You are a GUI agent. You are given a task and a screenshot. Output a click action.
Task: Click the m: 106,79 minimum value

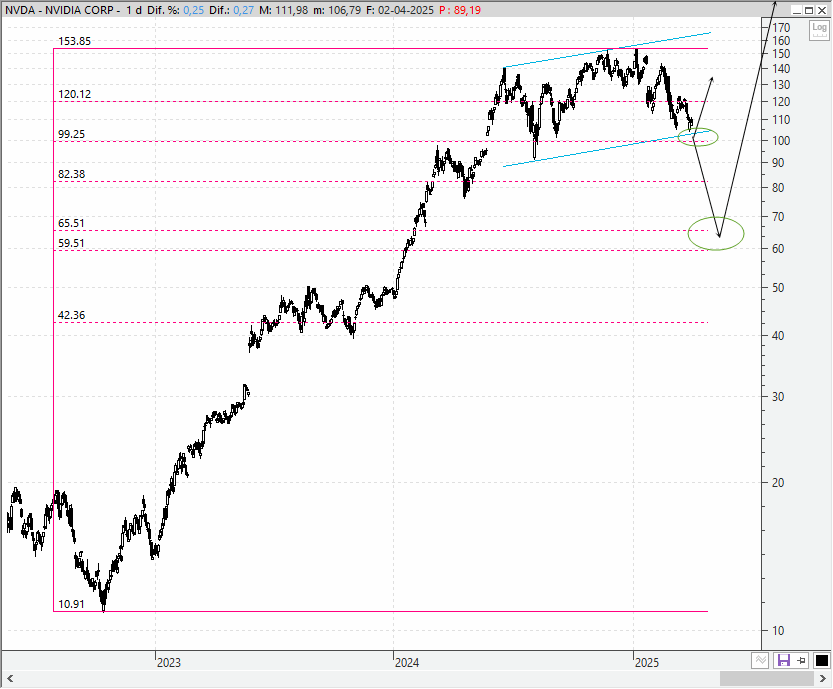coord(337,10)
